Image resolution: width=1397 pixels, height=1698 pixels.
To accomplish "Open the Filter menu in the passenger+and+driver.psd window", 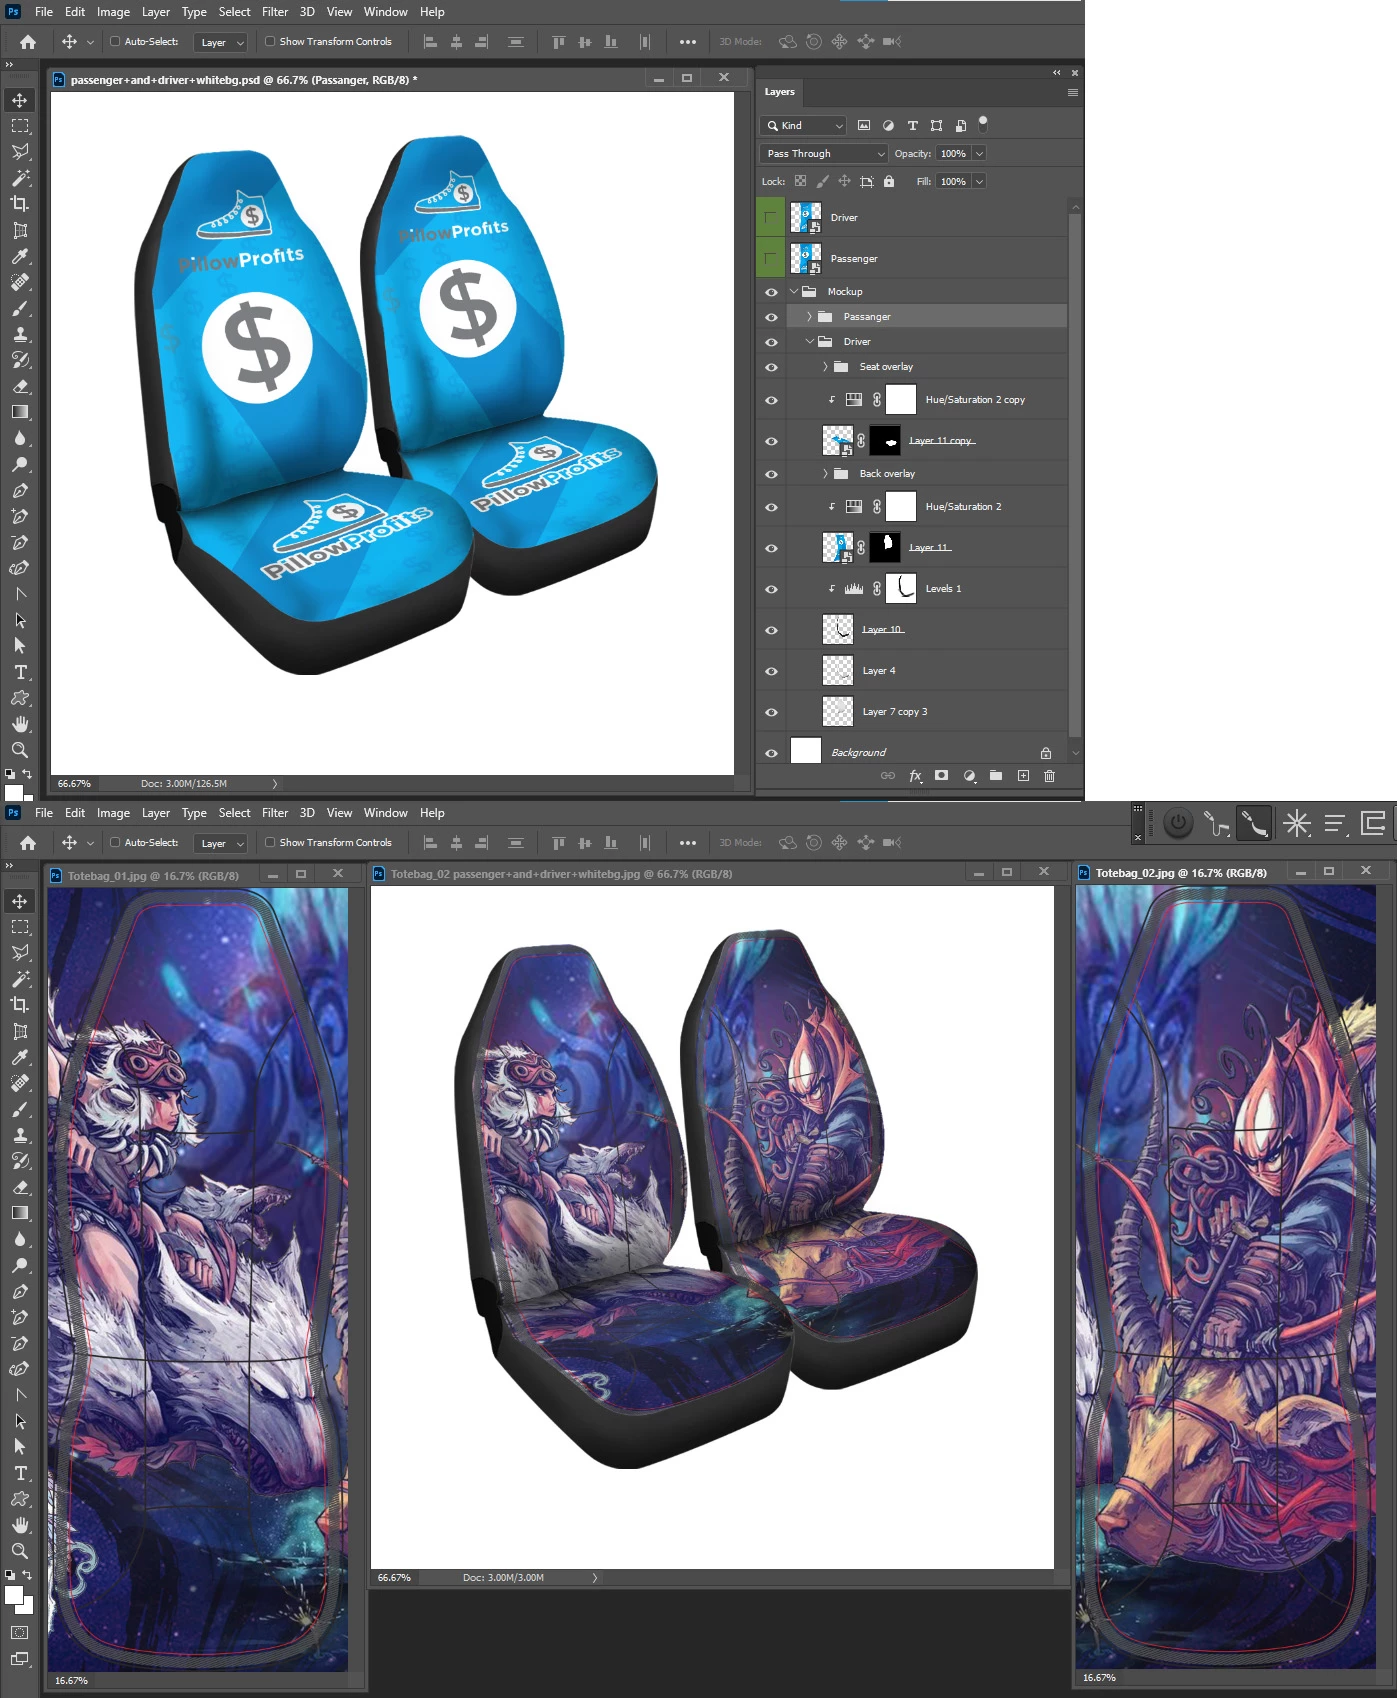I will (x=275, y=12).
